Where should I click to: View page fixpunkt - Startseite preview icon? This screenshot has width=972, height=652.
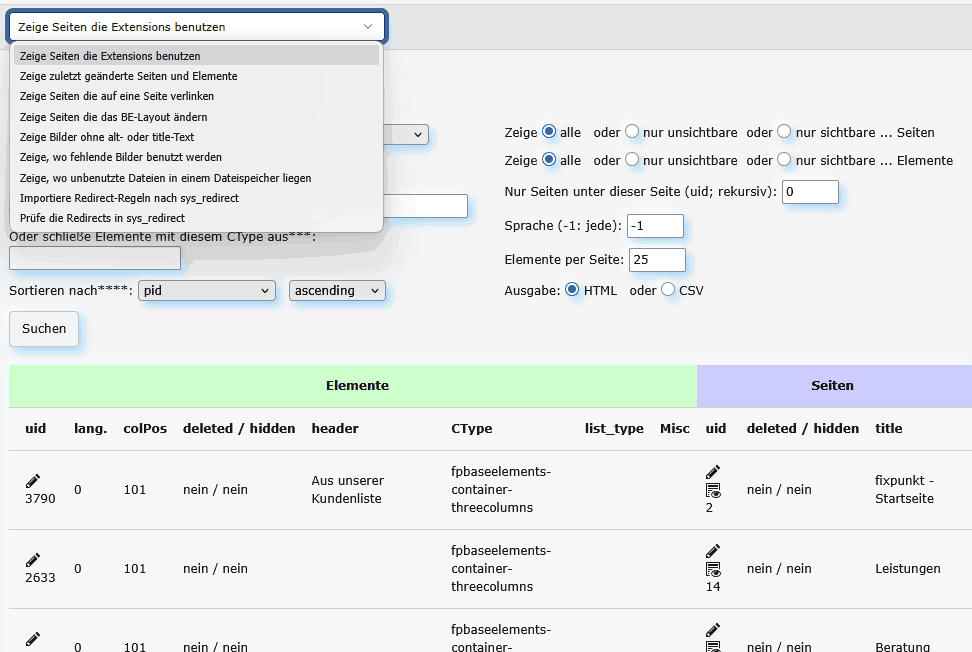pos(713,491)
